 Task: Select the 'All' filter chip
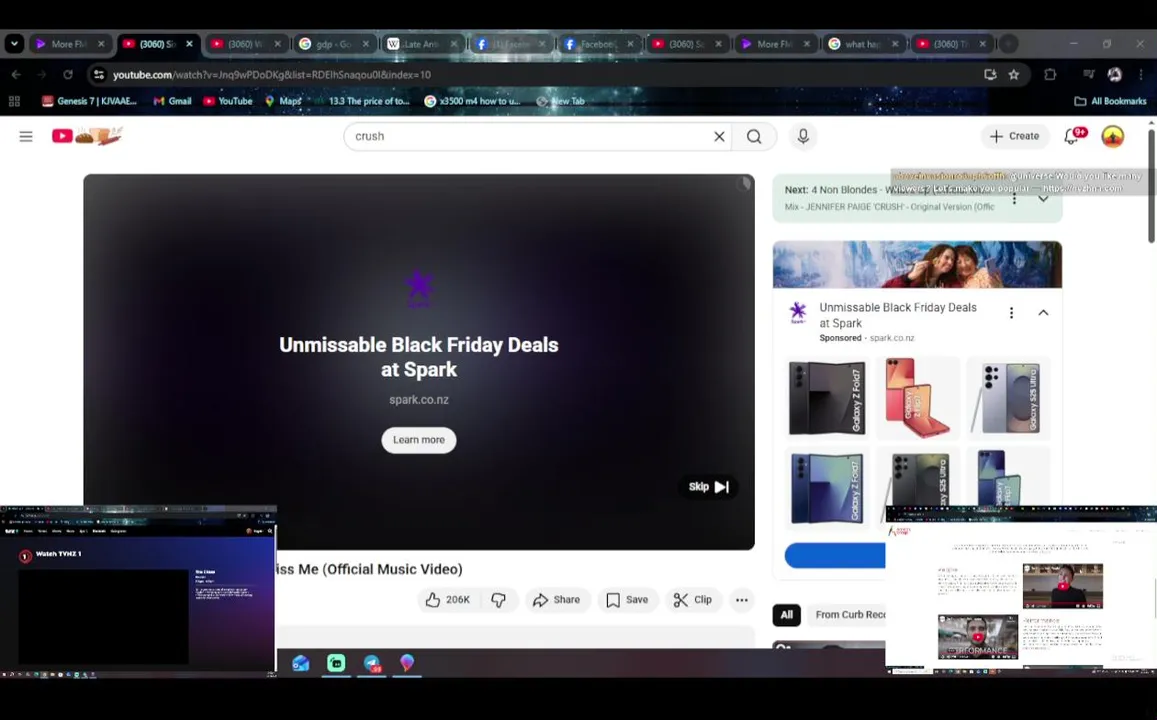click(787, 615)
